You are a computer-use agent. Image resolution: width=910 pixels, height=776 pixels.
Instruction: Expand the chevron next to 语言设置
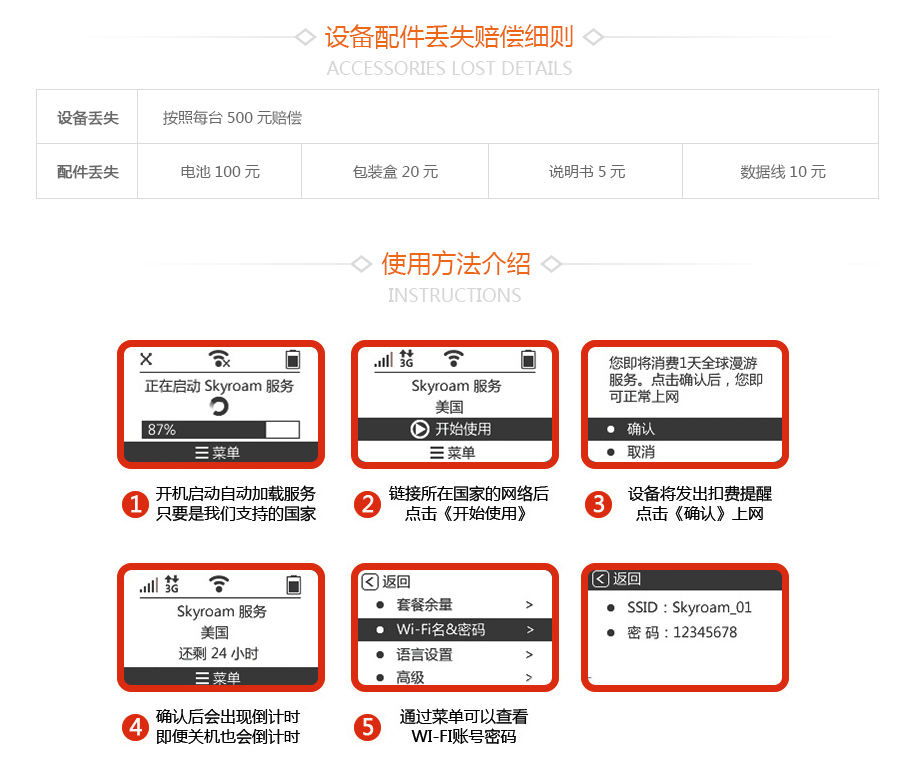(x=529, y=655)
